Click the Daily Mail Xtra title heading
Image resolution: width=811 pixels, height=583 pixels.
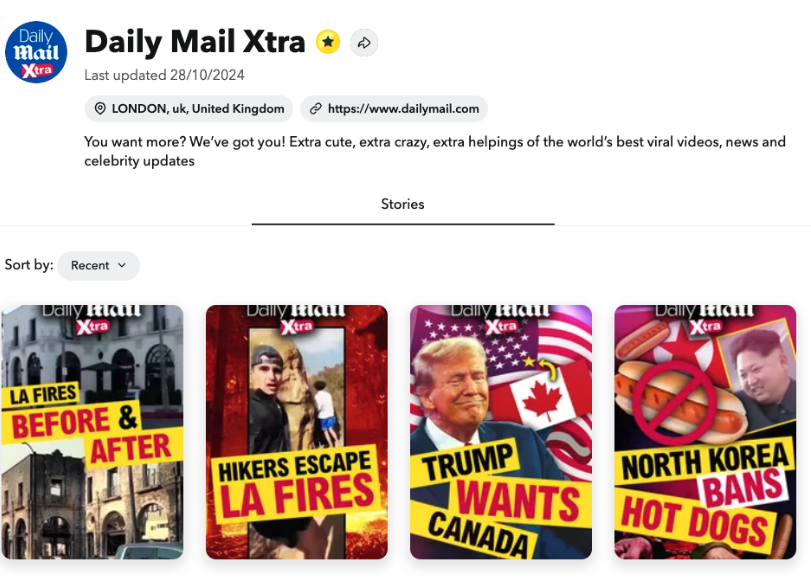click(x=195, y=41)
